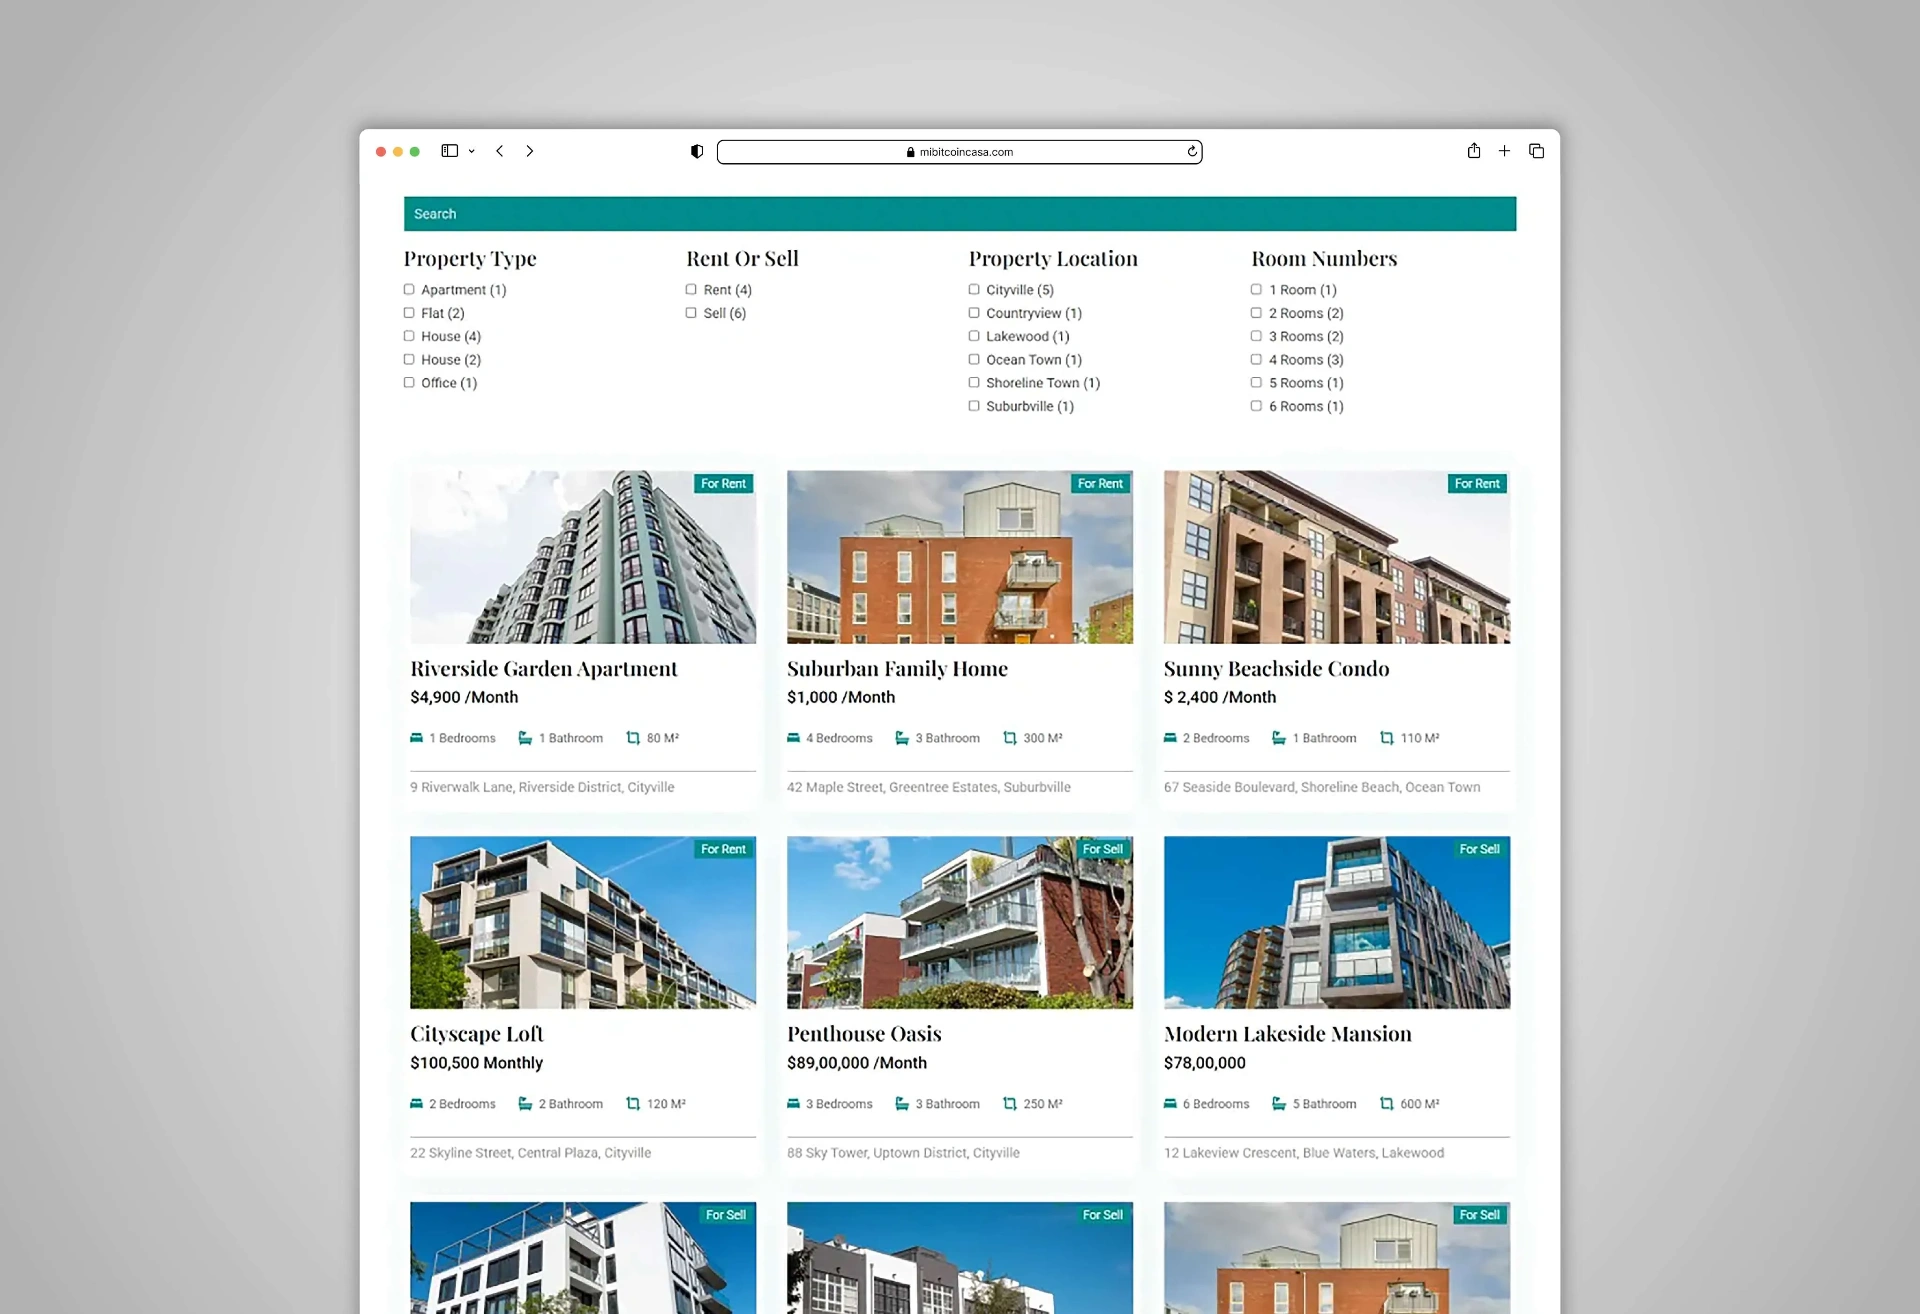Image resolution: width=1920 pixels, height=1314 pixels.
Task: Click area icon beside 250 M²
Action: (x=1010, y=1104)
